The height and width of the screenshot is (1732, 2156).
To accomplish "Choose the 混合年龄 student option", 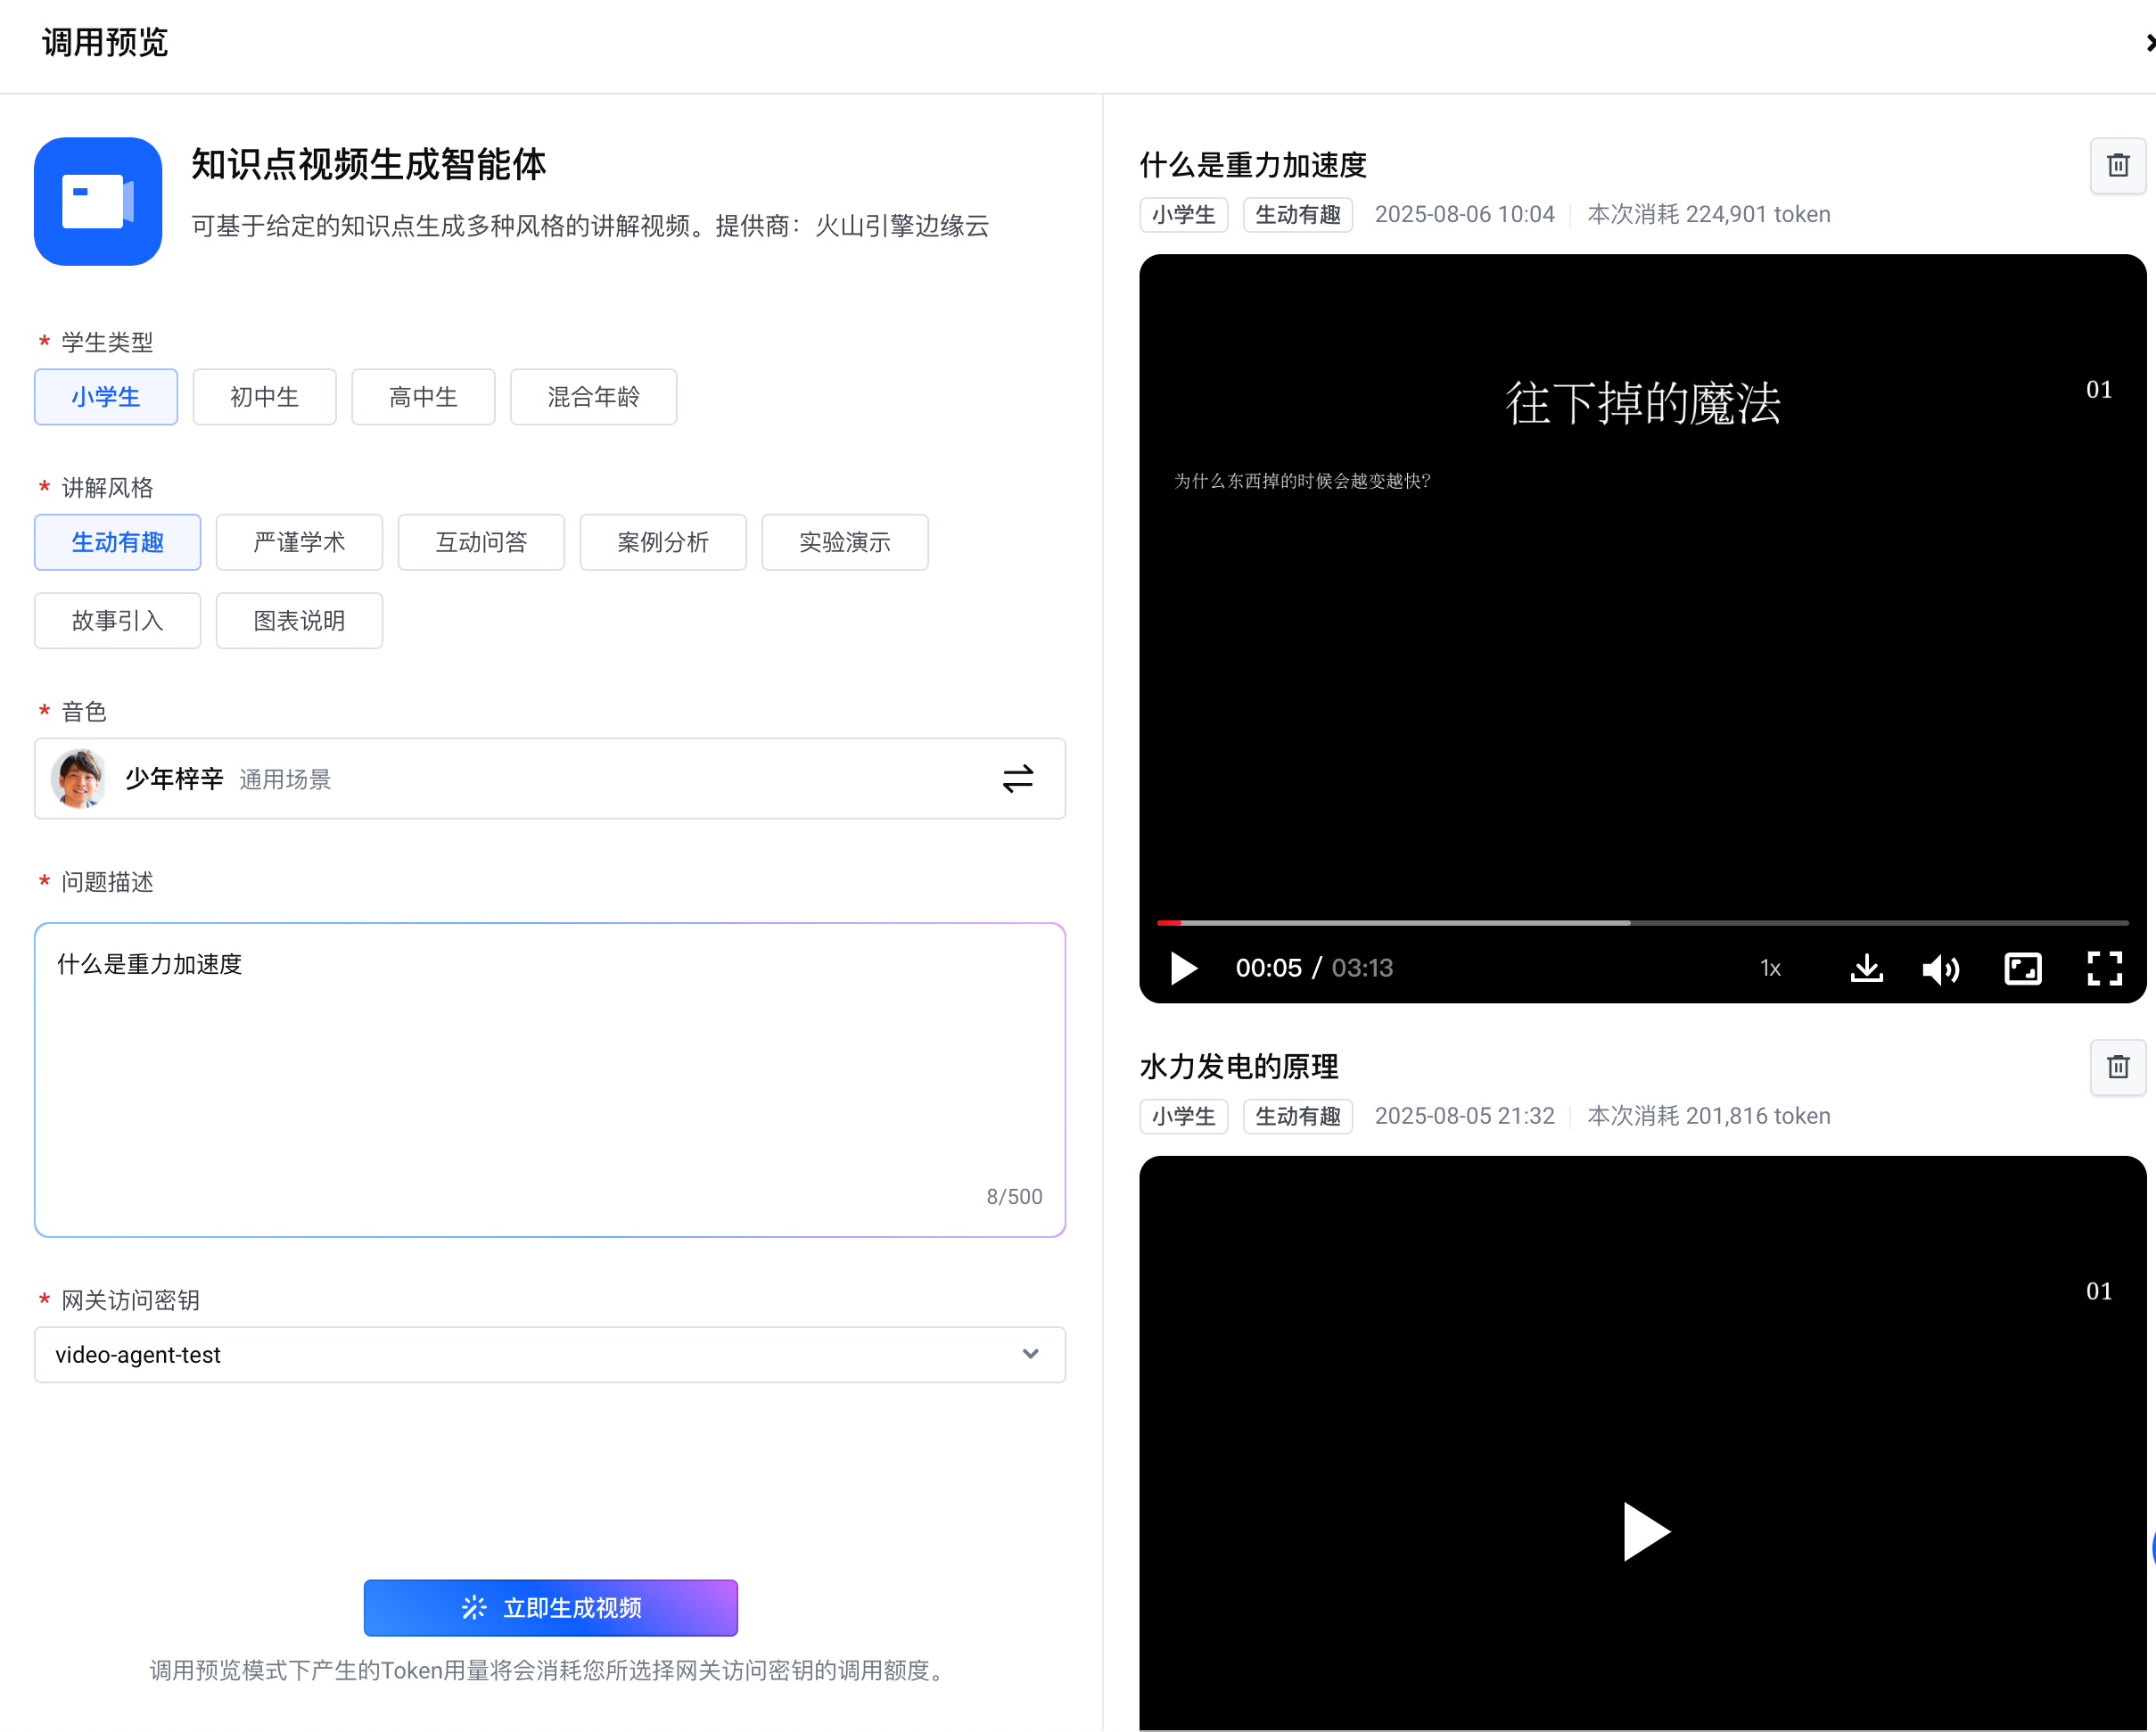I will click(593, 397).
